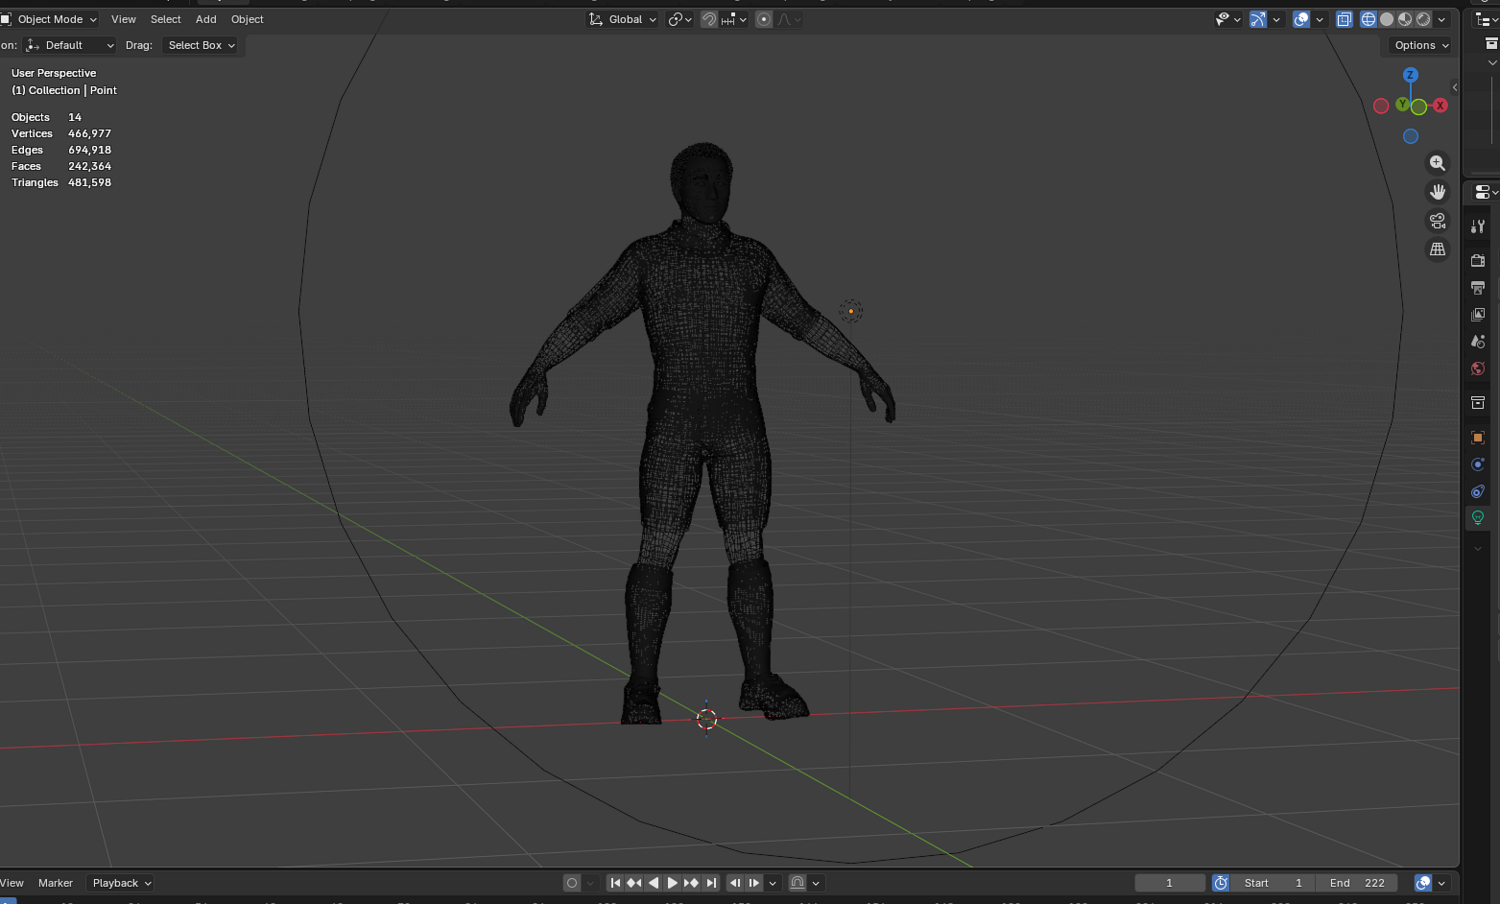
Task: Select the pan hand viewport icon
Action: coord(1437,192)
